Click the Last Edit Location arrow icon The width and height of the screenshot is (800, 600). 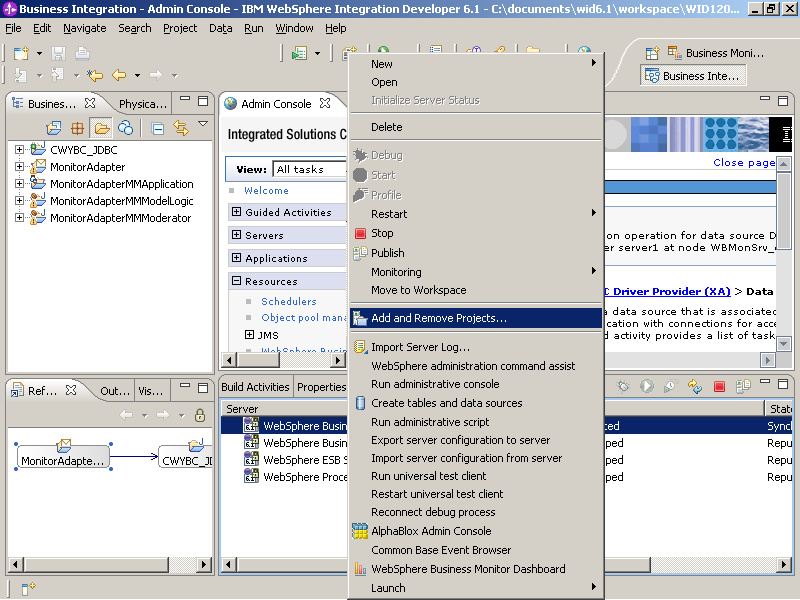[94, 76]
